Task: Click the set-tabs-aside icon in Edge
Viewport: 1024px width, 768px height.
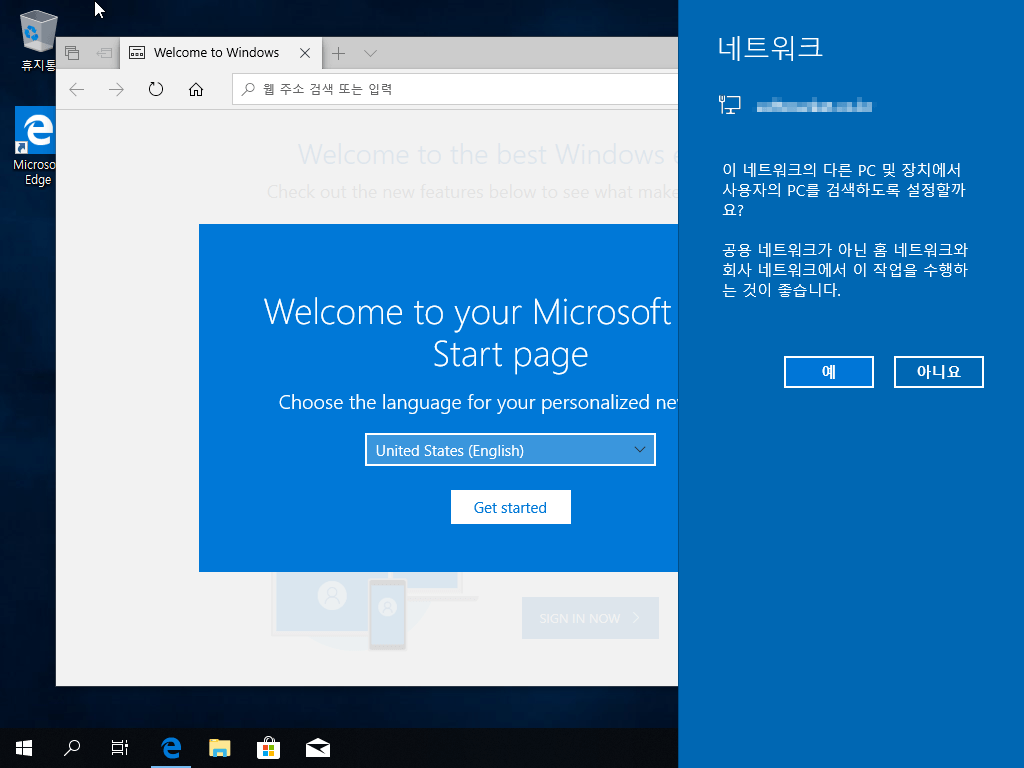Action: [104, 53]
